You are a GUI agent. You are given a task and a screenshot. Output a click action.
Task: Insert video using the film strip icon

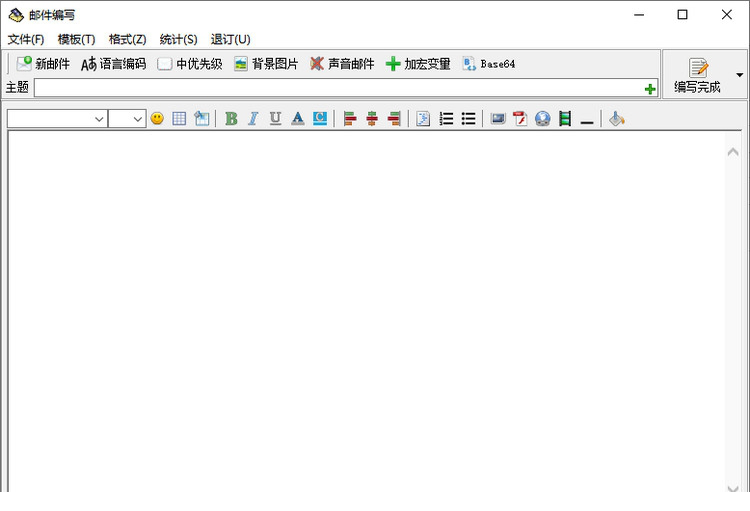click(565, 118)
